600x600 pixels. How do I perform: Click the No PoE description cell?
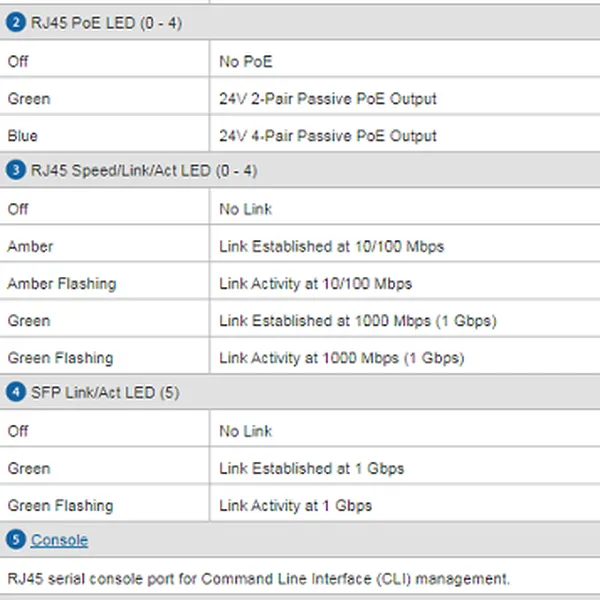point(245,62)
